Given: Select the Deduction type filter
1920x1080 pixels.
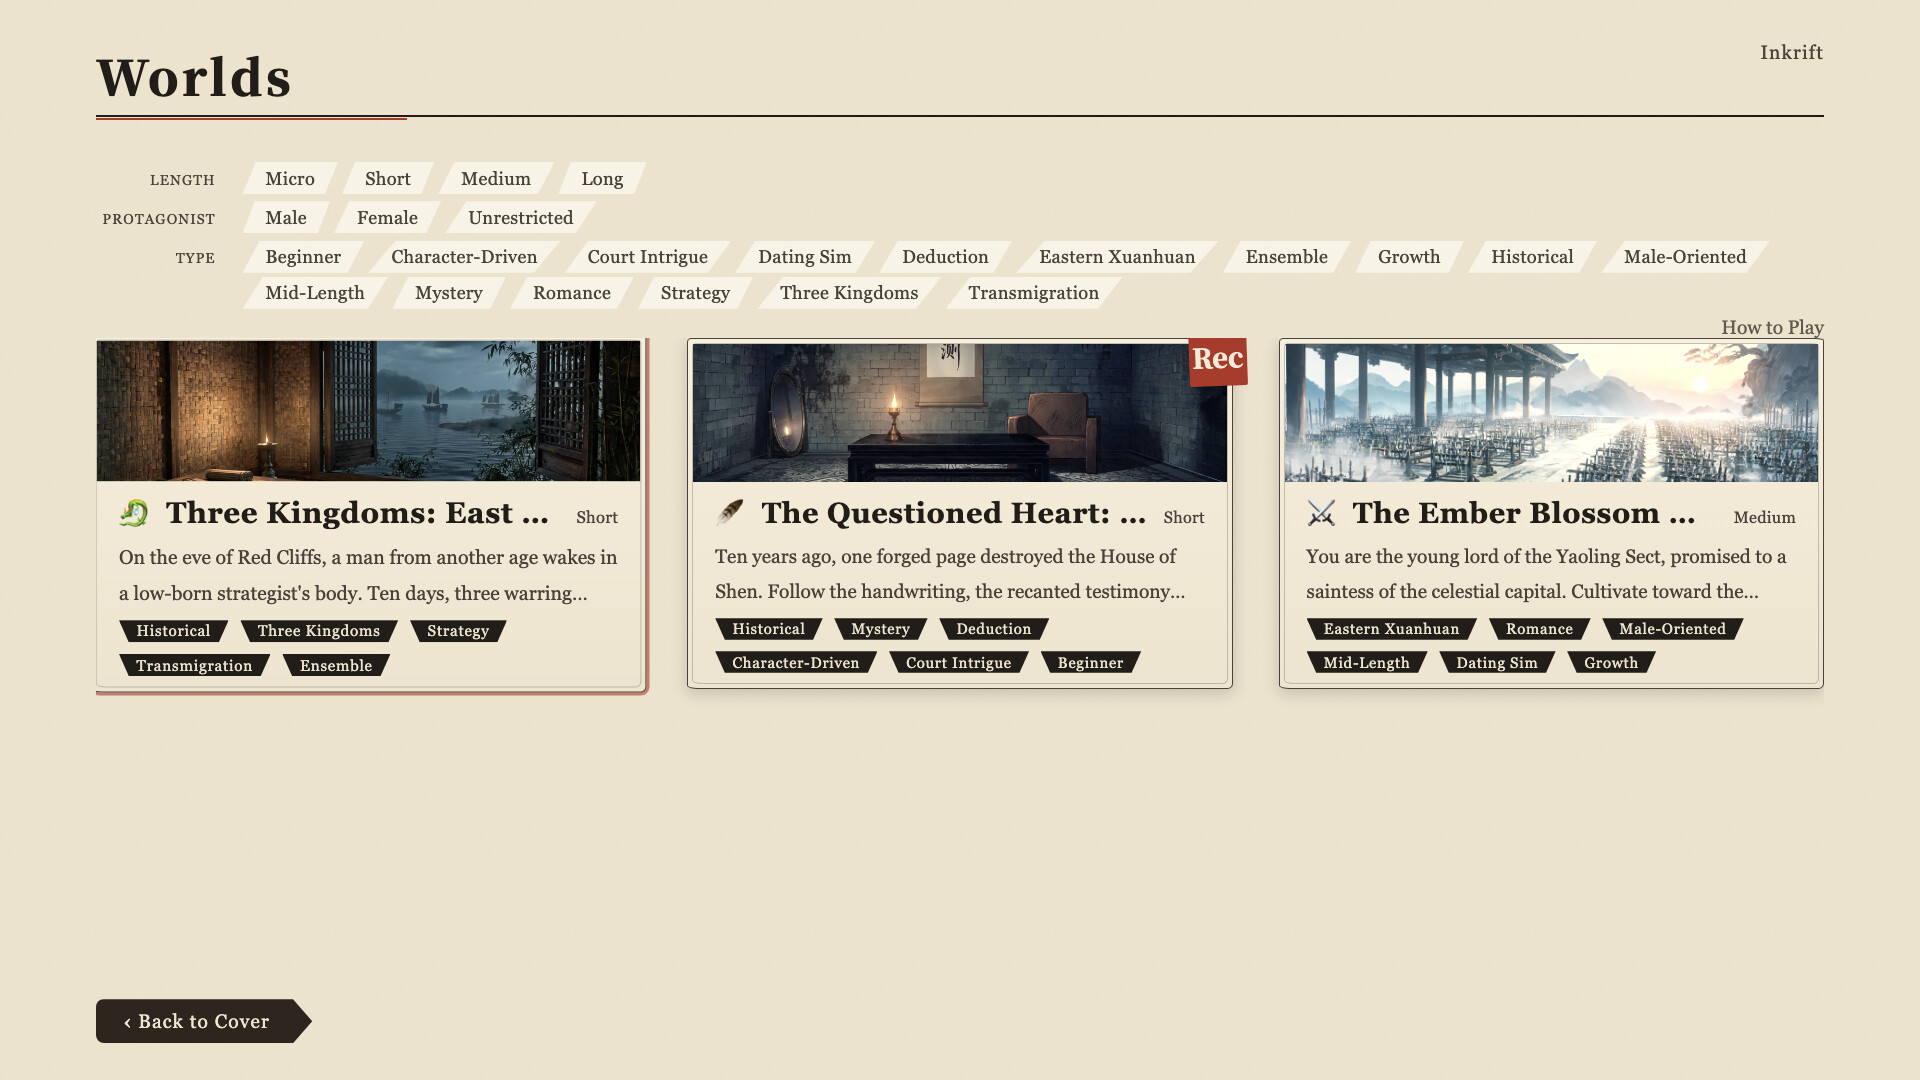Looking at the screenshot, I should [945, 257].
